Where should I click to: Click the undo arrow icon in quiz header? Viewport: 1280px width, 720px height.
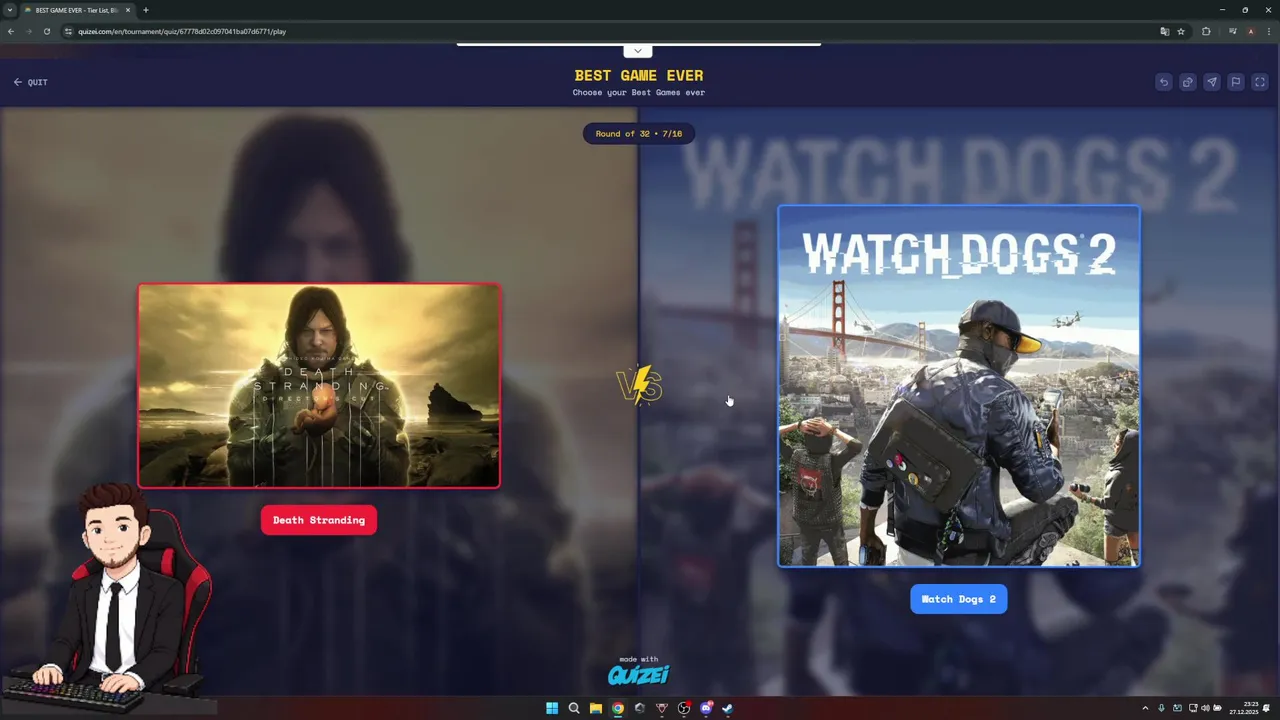point(1163,82)
